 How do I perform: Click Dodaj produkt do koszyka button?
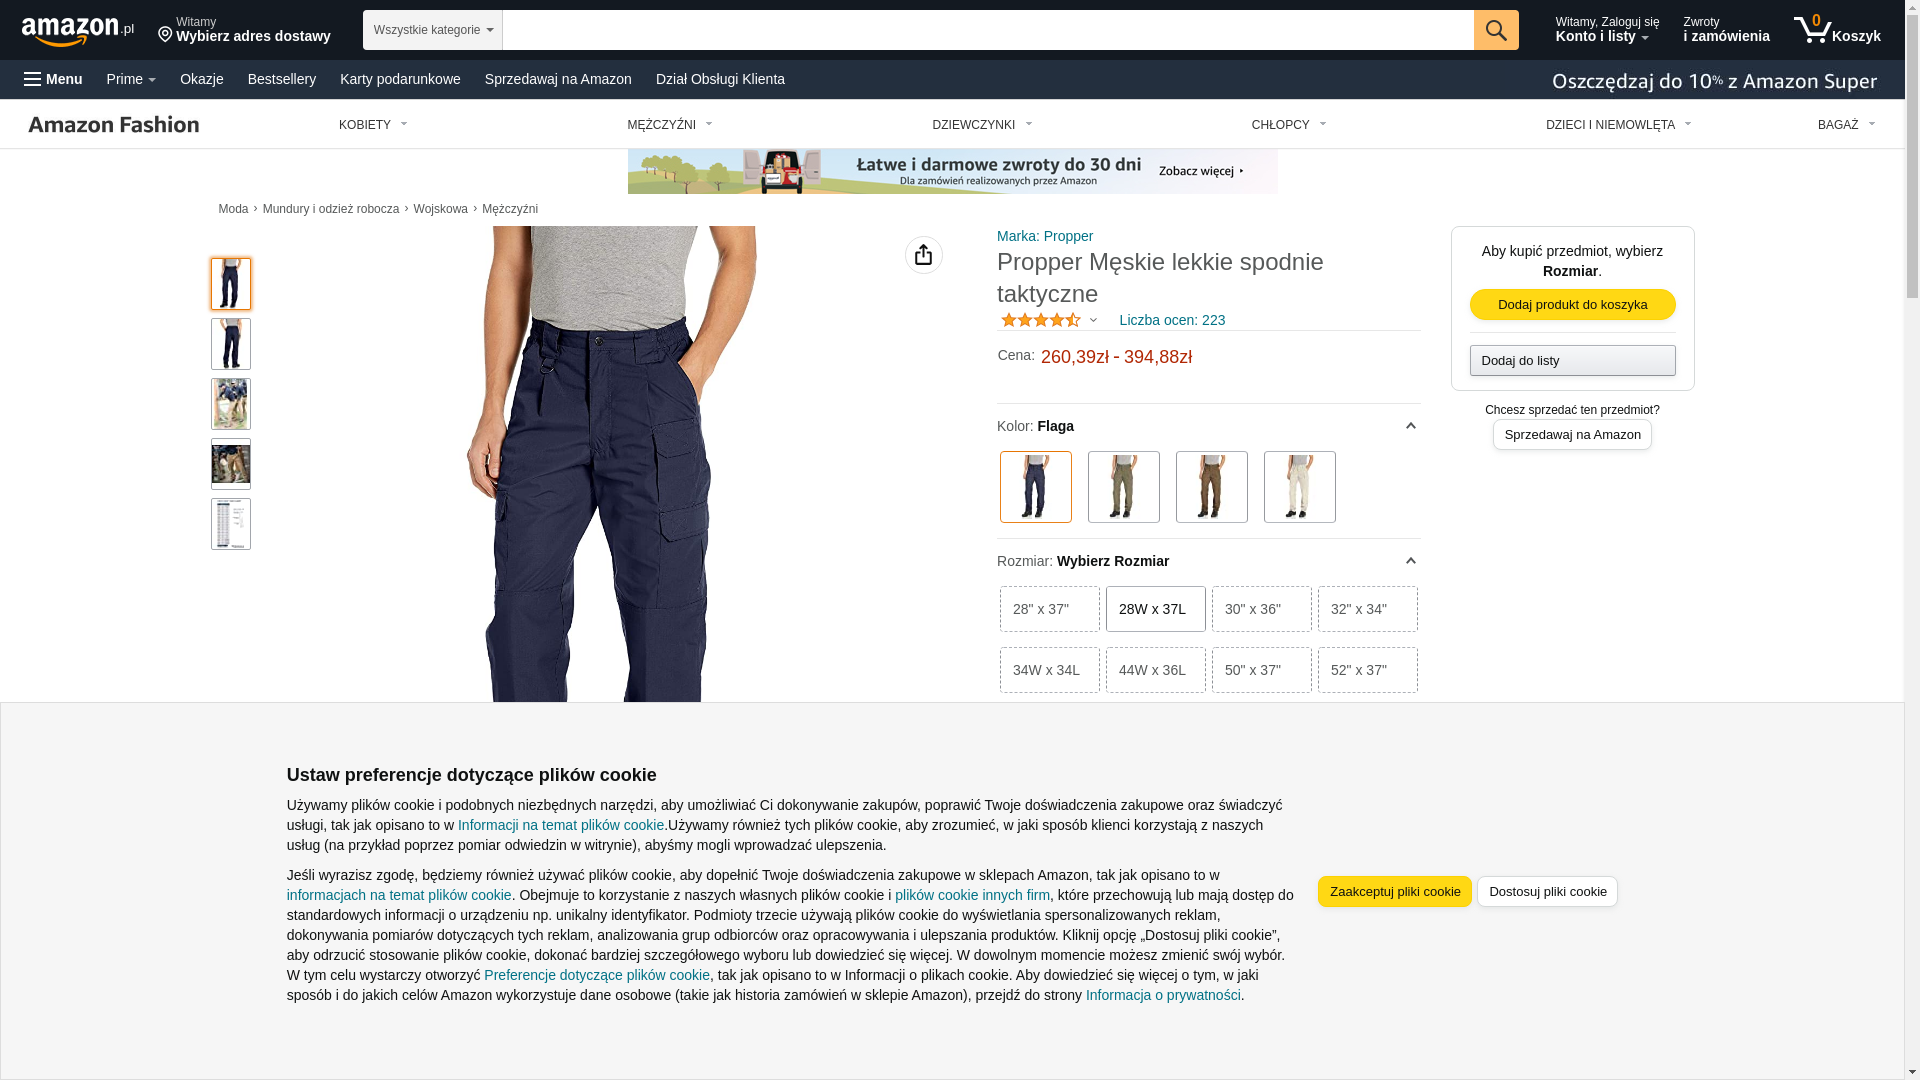(x=1573, y=304)
